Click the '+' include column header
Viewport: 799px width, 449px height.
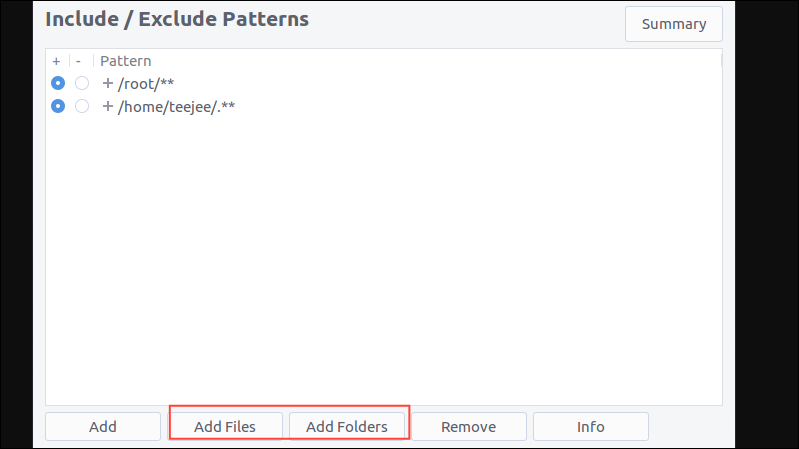click(x=57, y=61)
